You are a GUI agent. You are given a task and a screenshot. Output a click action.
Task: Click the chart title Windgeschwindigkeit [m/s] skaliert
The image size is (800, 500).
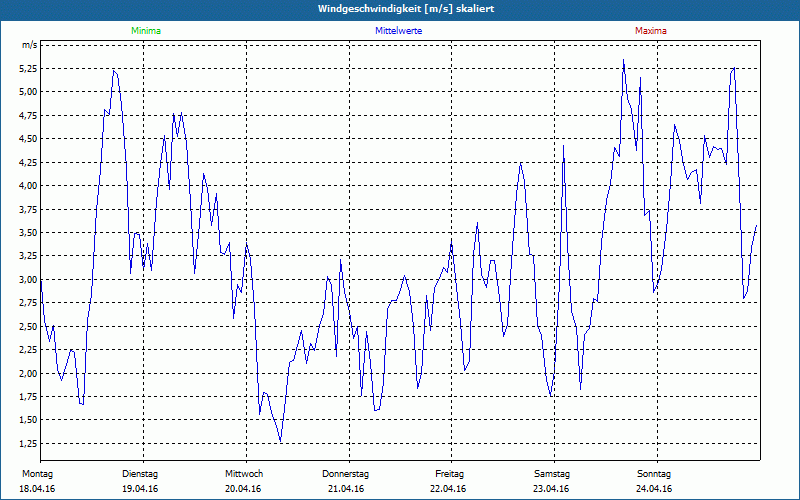click(406, 9)
